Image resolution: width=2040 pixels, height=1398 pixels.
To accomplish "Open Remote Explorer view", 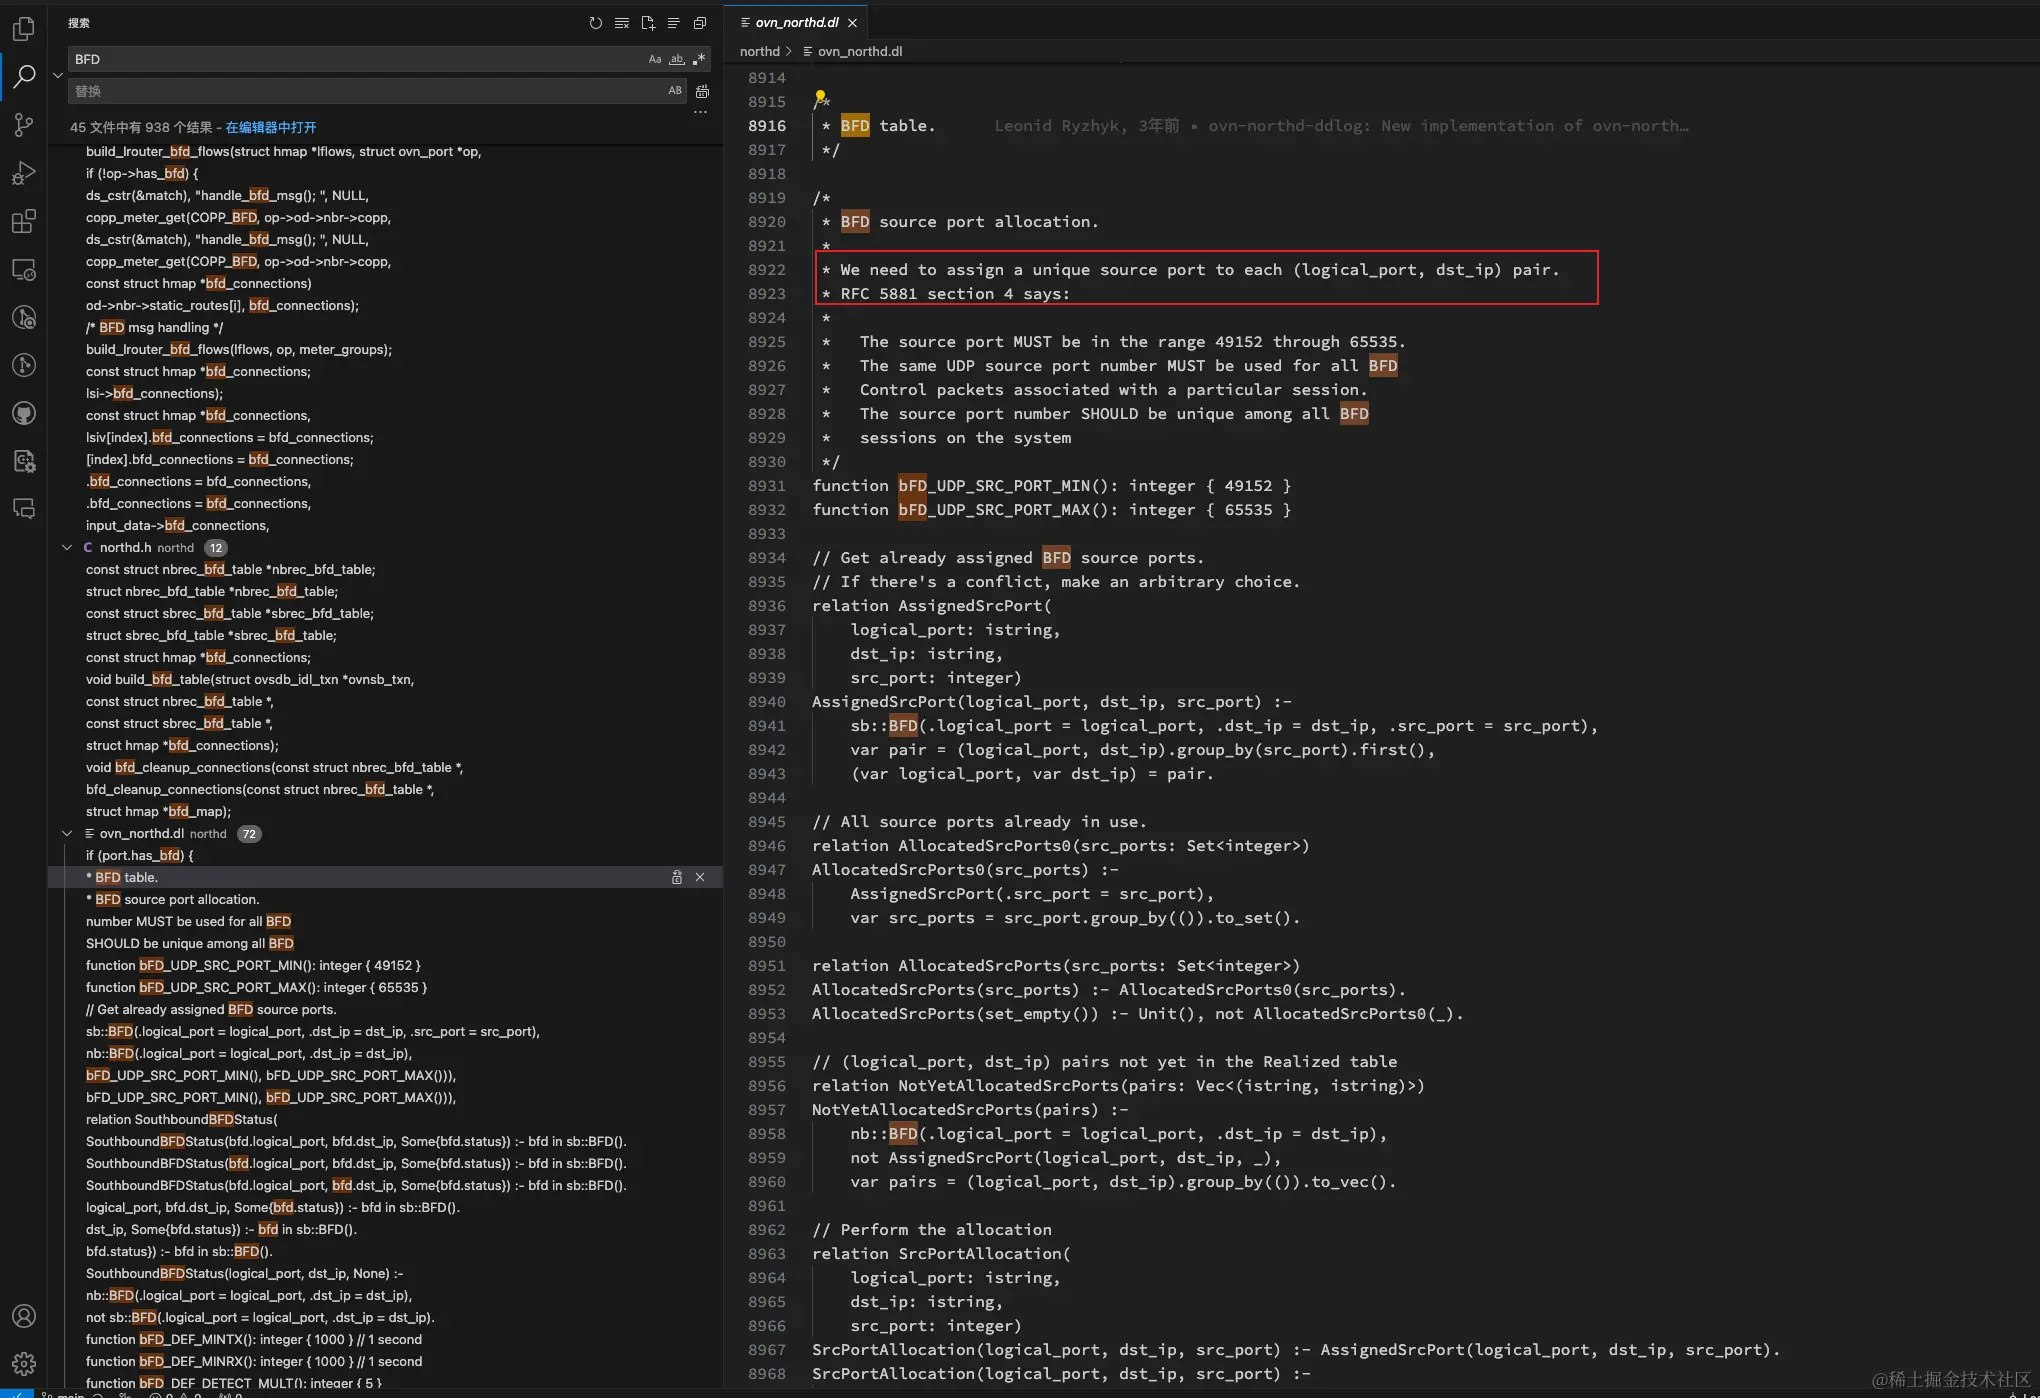I will pos(24,269).
